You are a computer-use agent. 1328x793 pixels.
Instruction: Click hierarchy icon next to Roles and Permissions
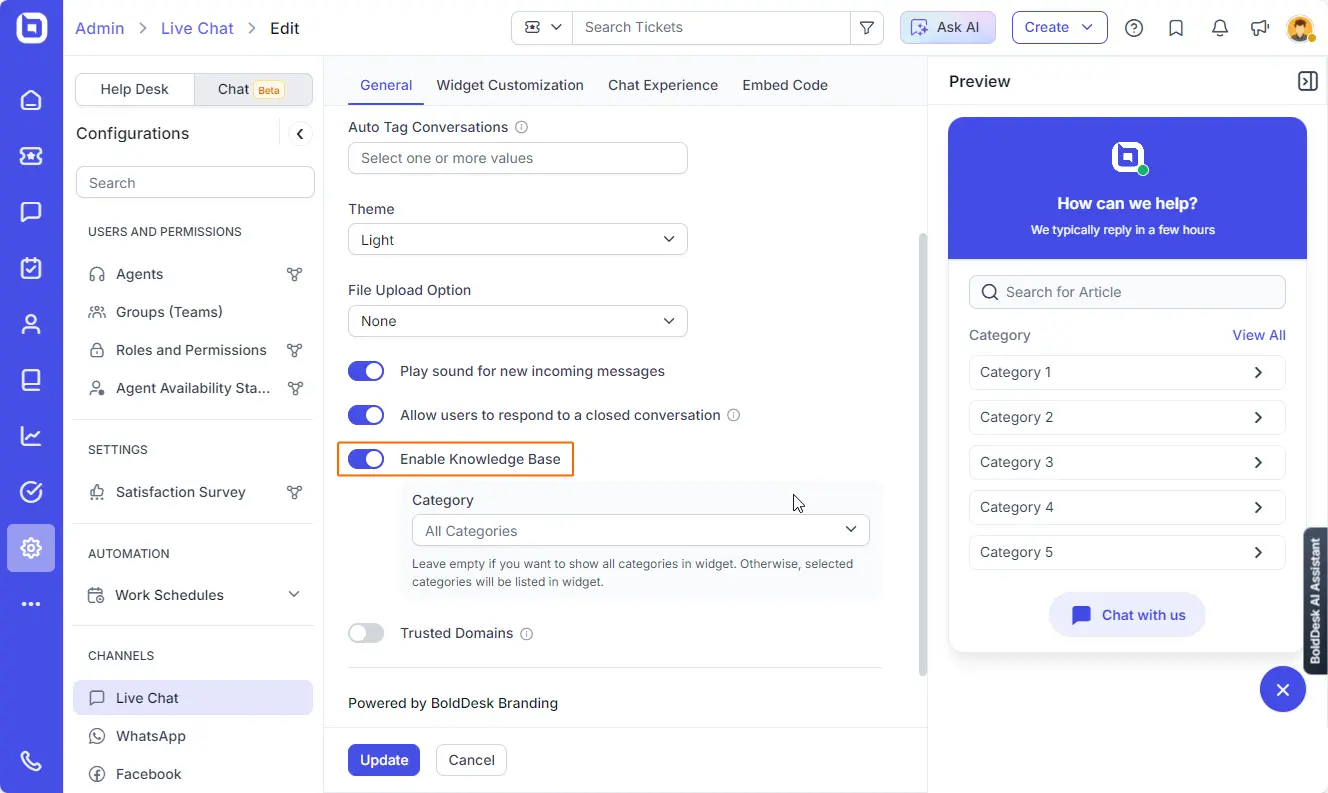(294, 350)
